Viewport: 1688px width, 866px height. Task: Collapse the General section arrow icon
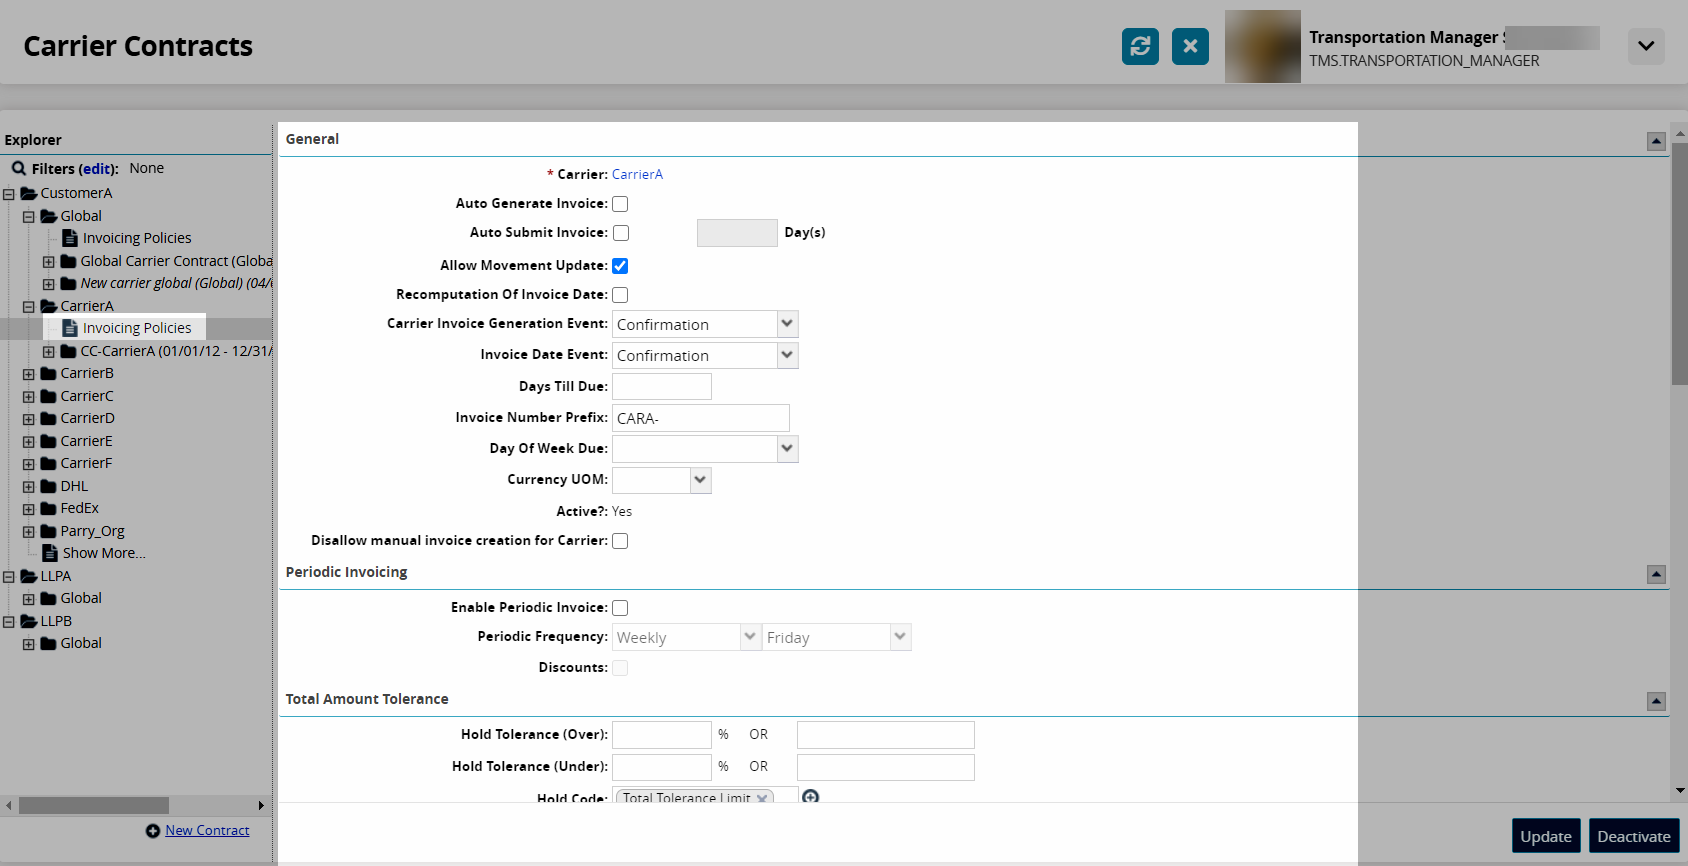1656,141
